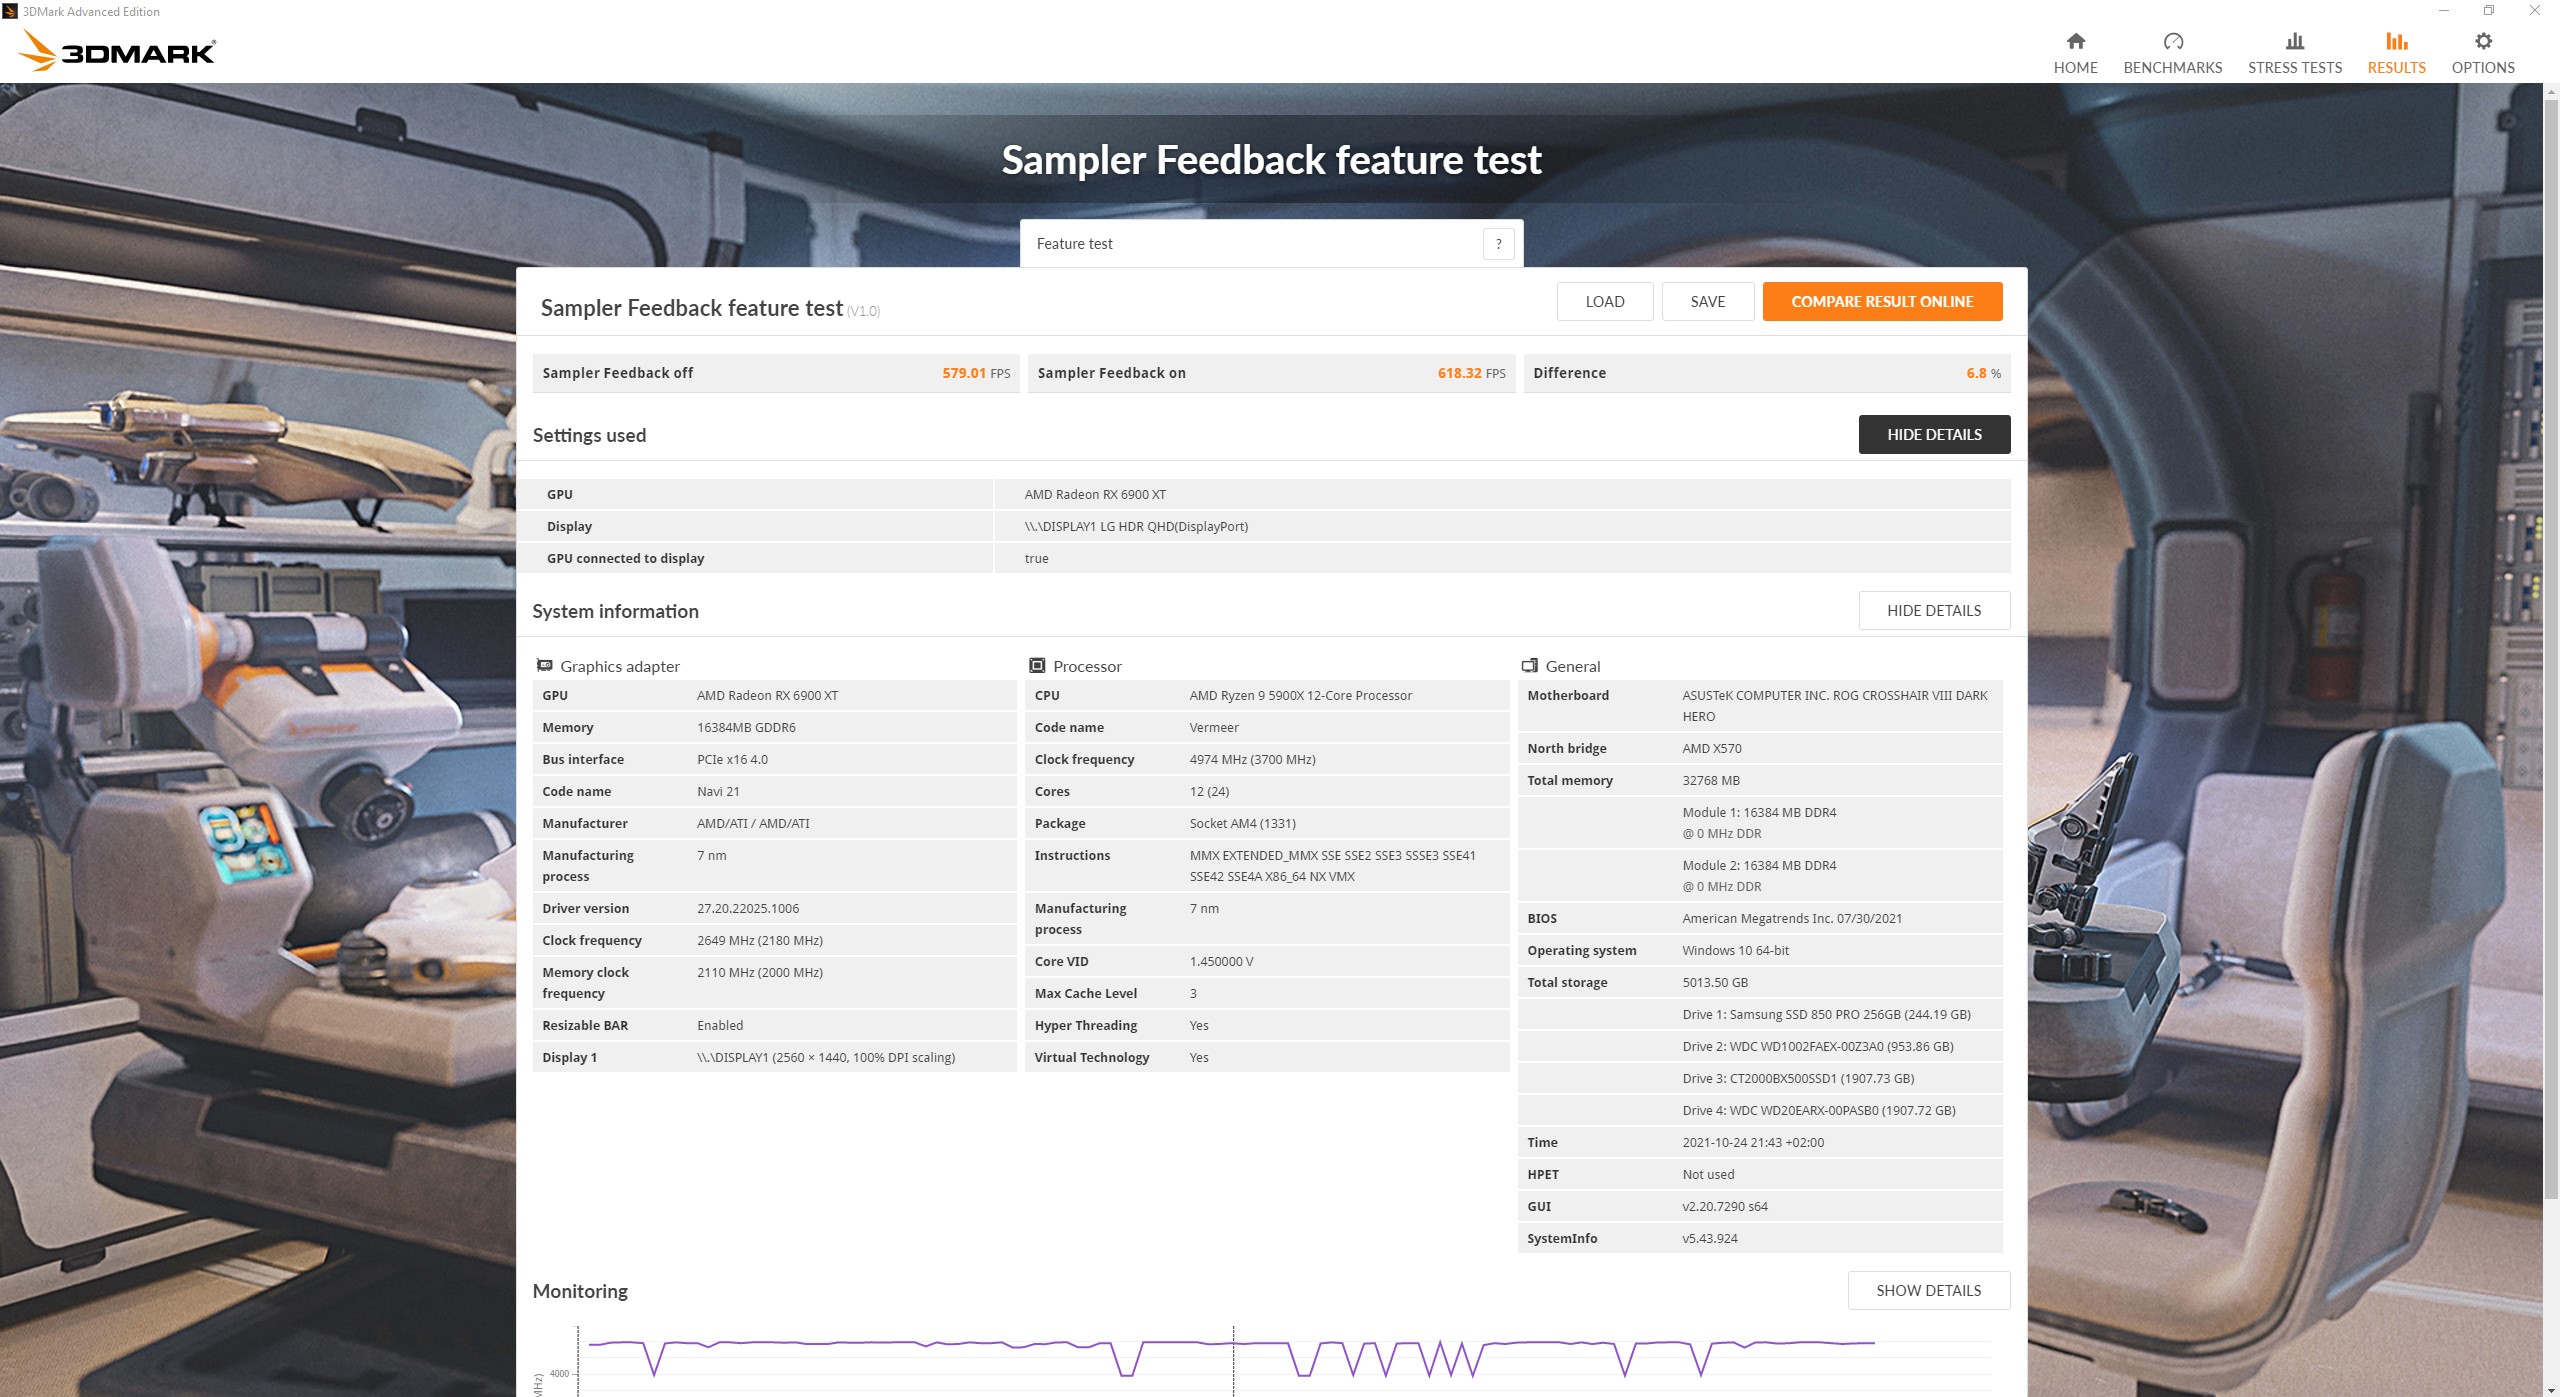Click the vertical scrollbar thumb
The width and height of the screenshot is (2560, 1397).
point(2550,650)
